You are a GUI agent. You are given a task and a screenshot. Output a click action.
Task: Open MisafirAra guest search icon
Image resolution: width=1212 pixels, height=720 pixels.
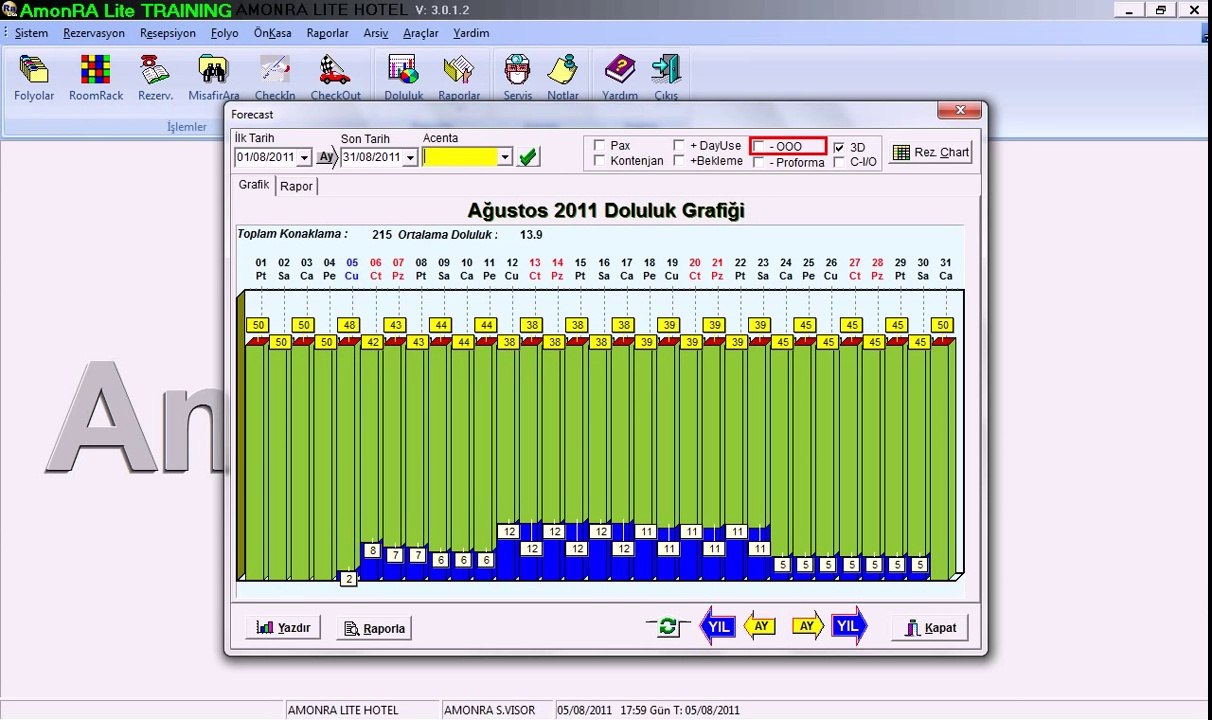(x=213, y=77)
